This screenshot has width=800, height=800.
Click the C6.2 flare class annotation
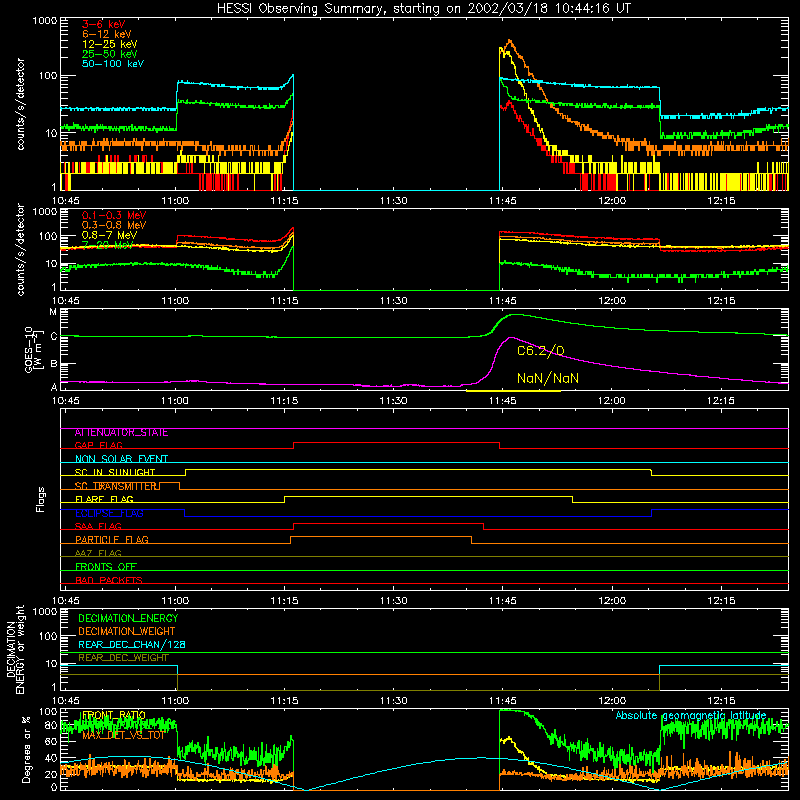tap(540, 351)
